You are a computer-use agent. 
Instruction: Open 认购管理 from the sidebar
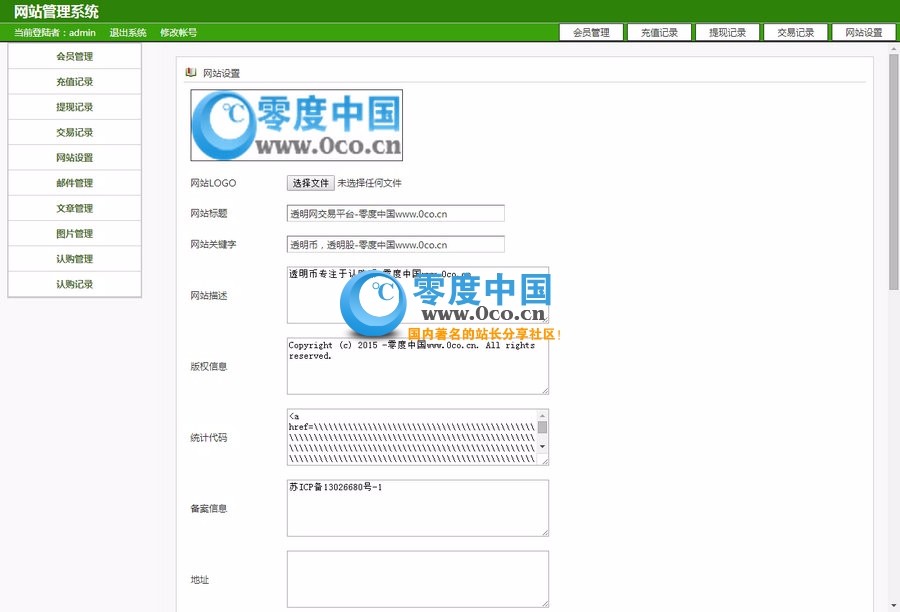click(x=74, y=258)
